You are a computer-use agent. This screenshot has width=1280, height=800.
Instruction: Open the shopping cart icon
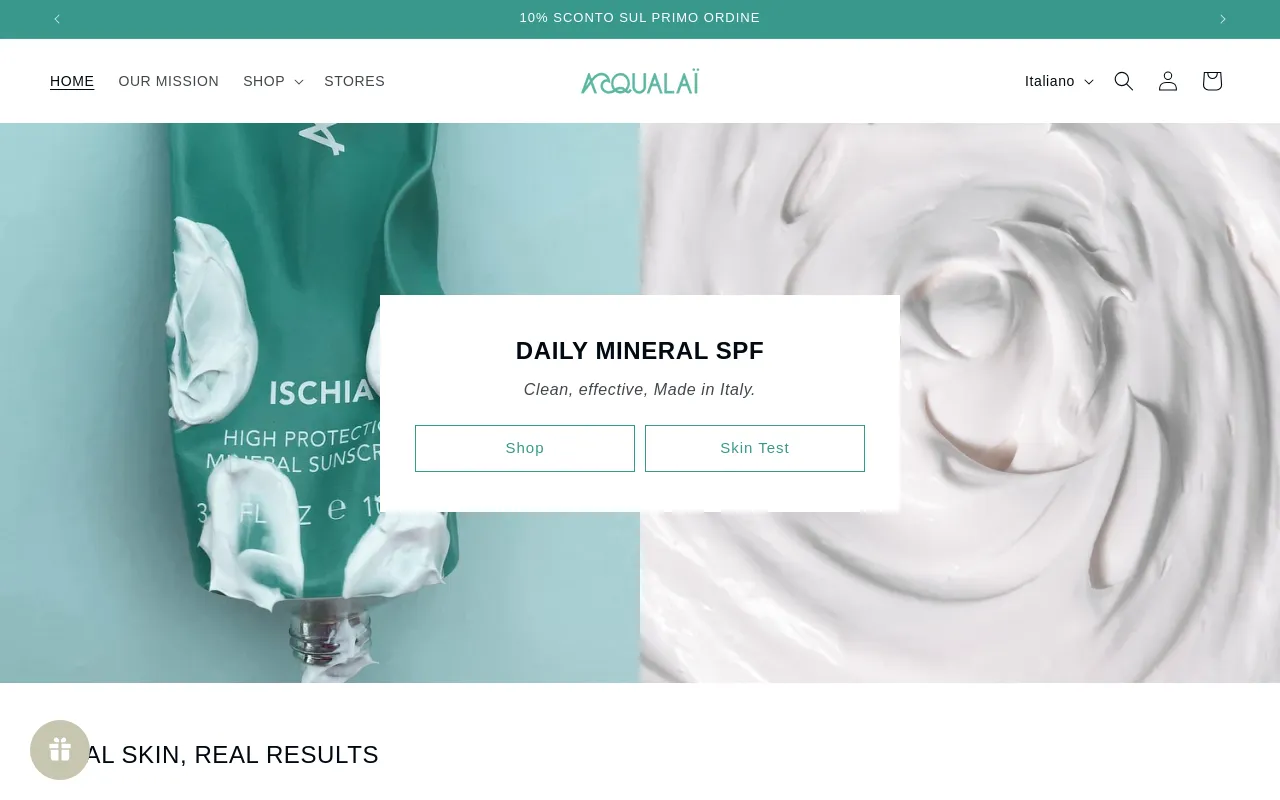[1212, 81]
